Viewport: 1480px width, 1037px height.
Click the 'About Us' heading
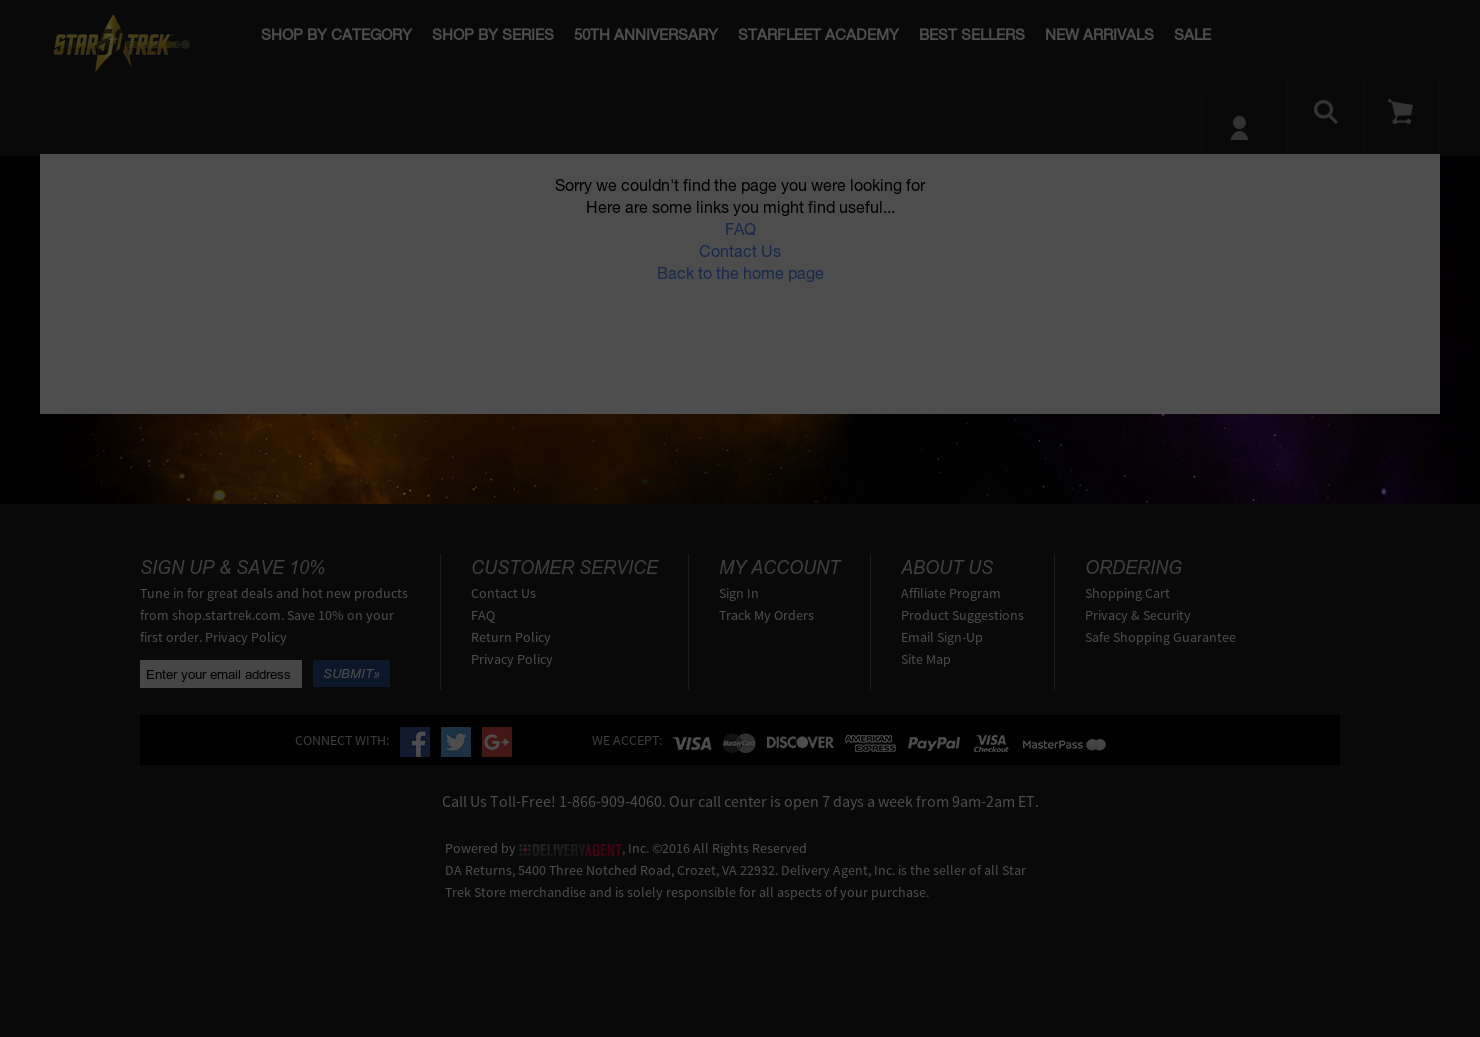coord(946,567)
